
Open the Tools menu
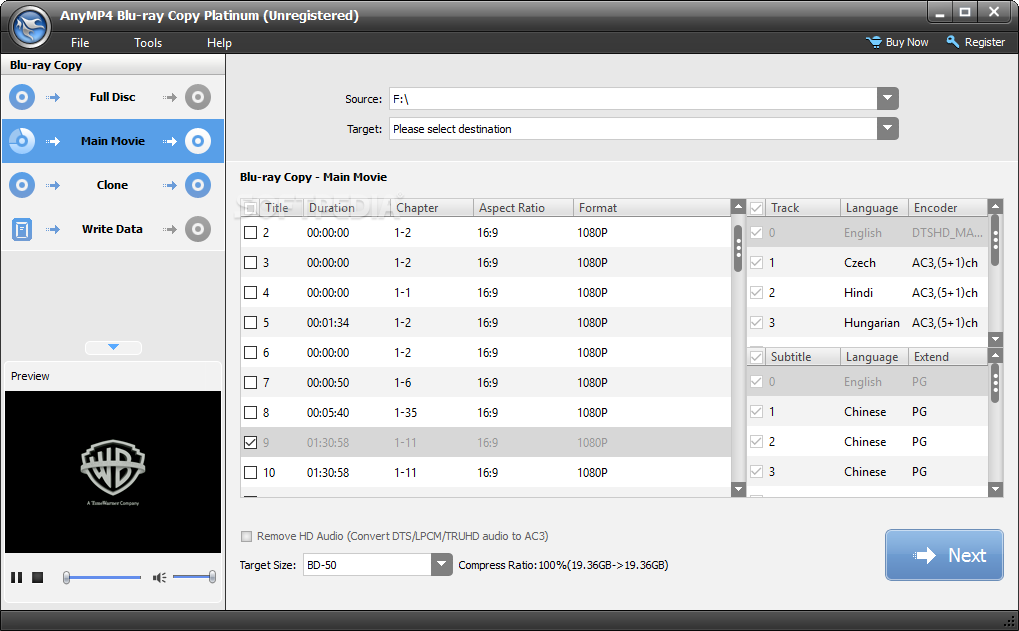[148, 43]
